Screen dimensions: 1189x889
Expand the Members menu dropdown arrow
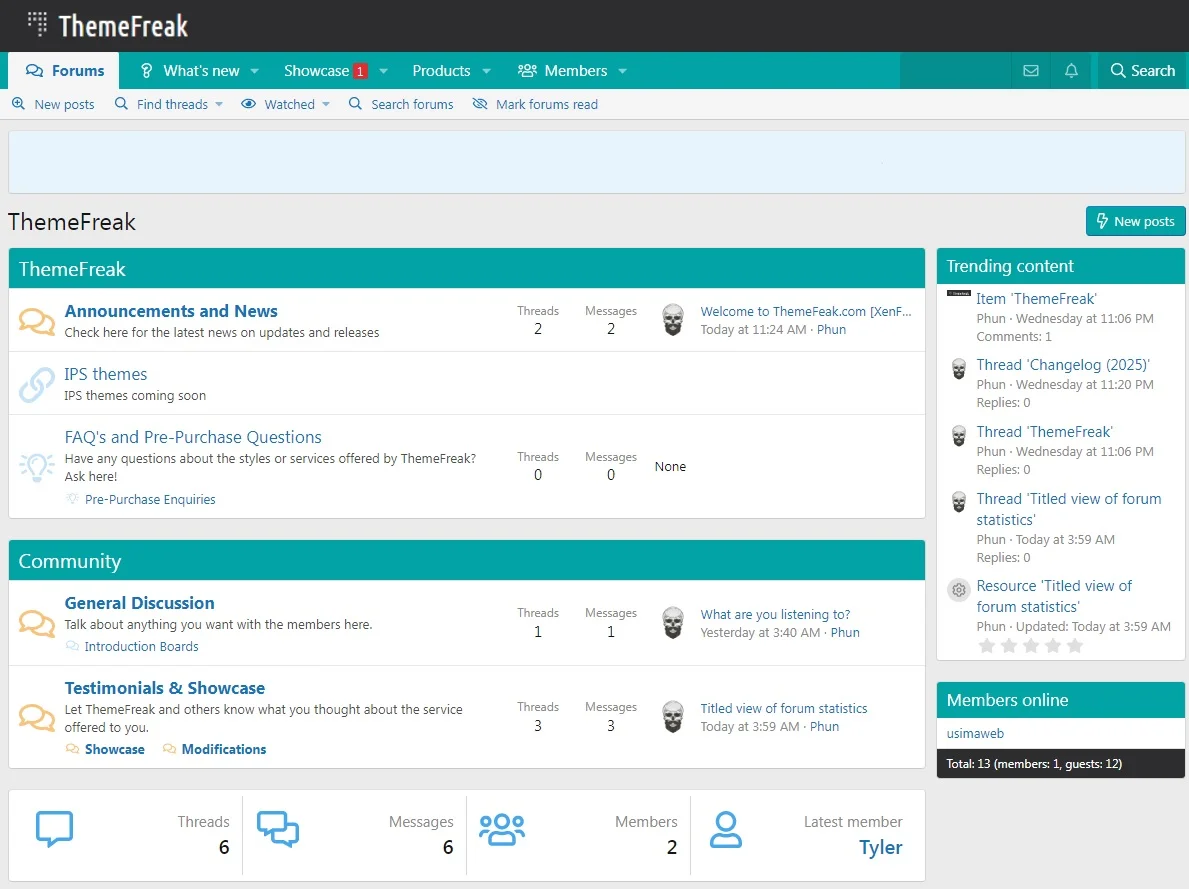[x=623, y=71]
